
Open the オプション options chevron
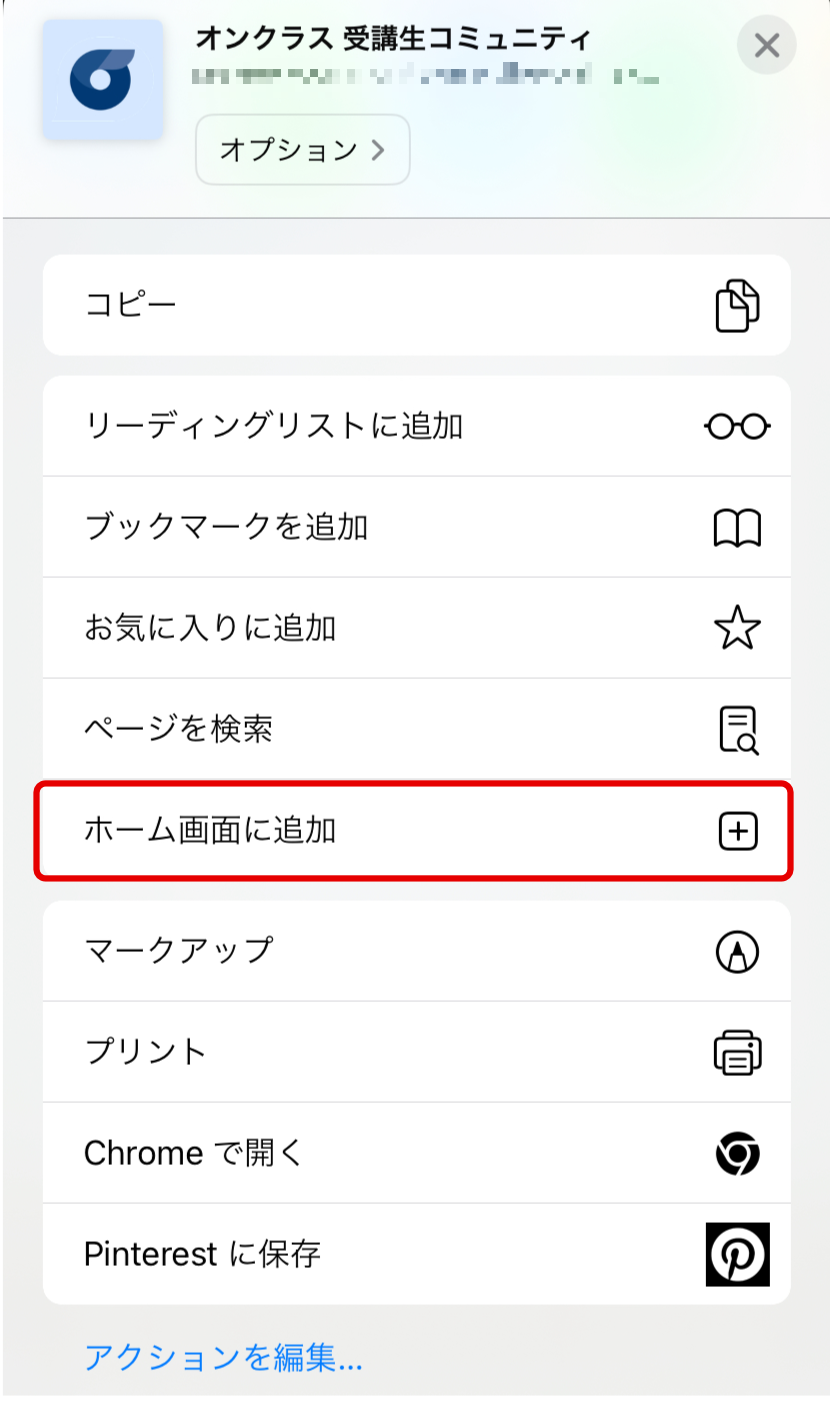[x=303, y=150]
